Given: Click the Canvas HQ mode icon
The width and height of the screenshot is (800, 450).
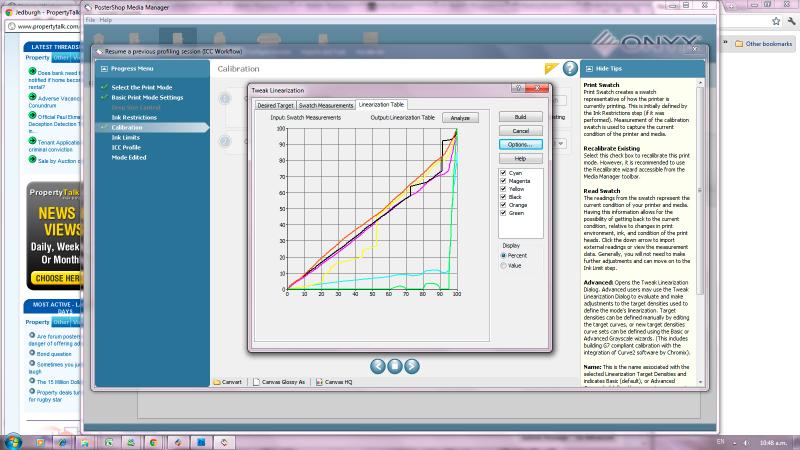Looking at the screenshot, I should [319, 382].
